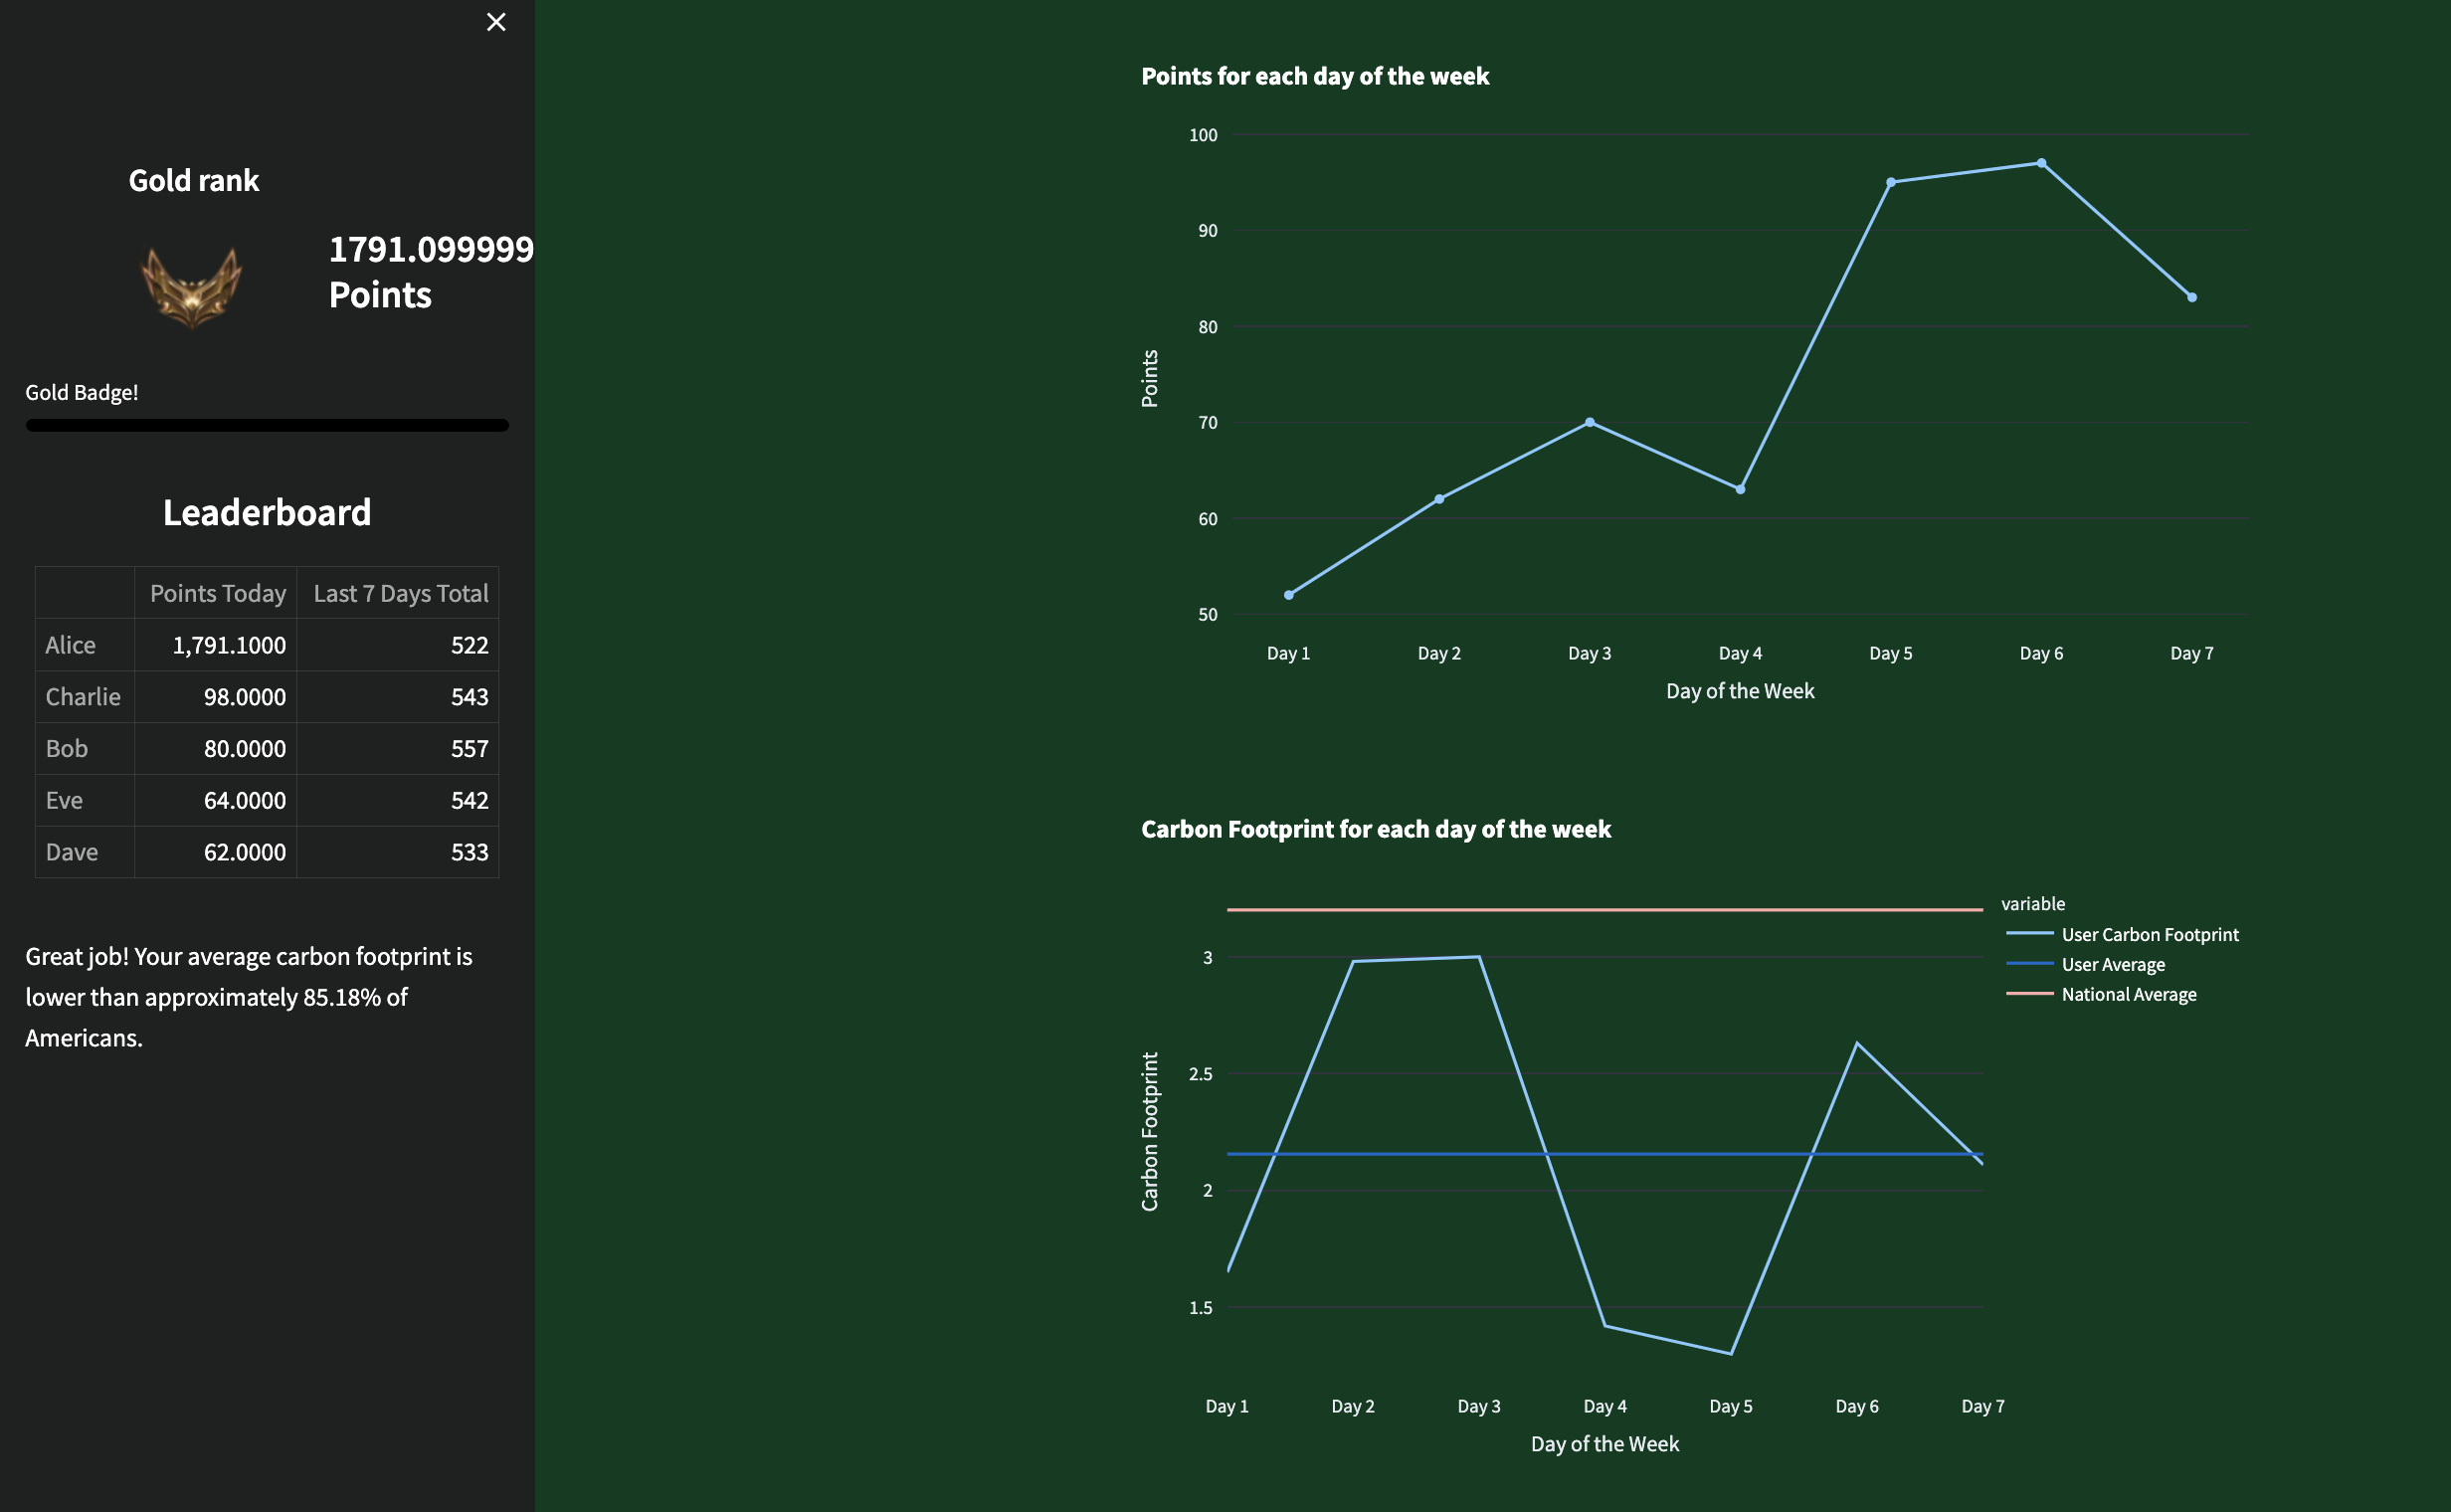
Task: Click the Day 6 peak data point
Action: click(x=2041, y=163)
